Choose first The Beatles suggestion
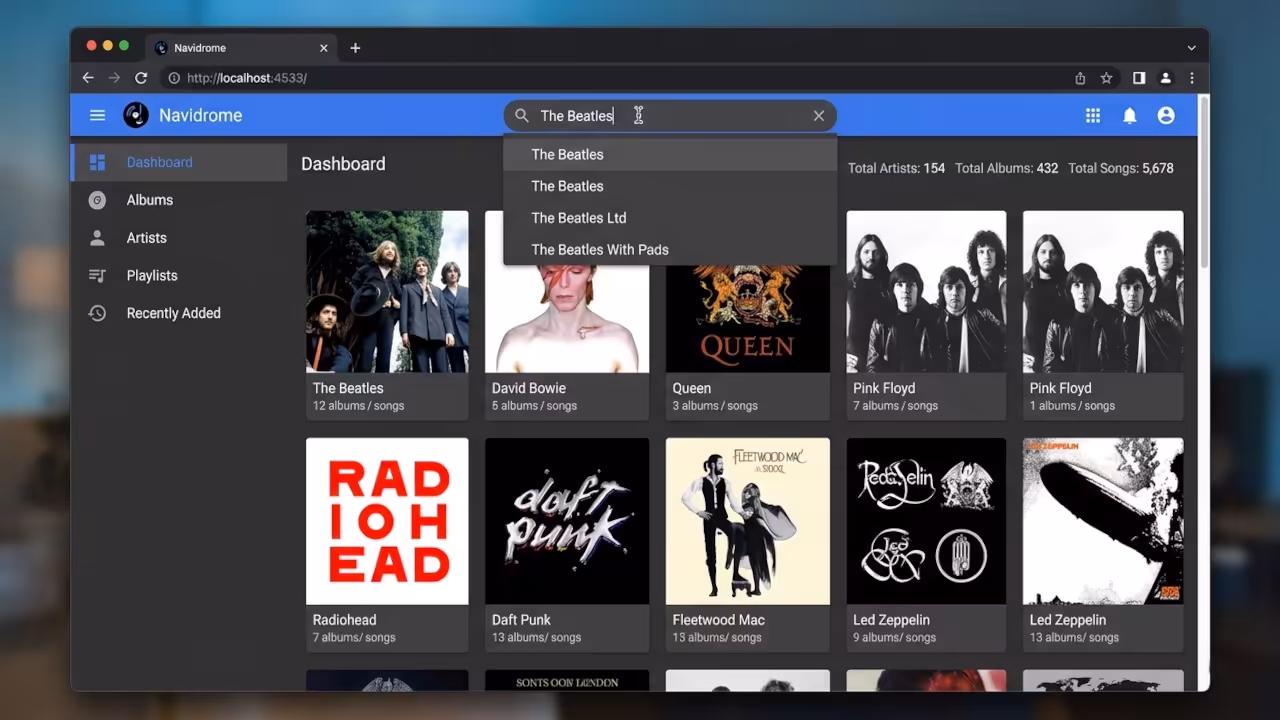 670,154
